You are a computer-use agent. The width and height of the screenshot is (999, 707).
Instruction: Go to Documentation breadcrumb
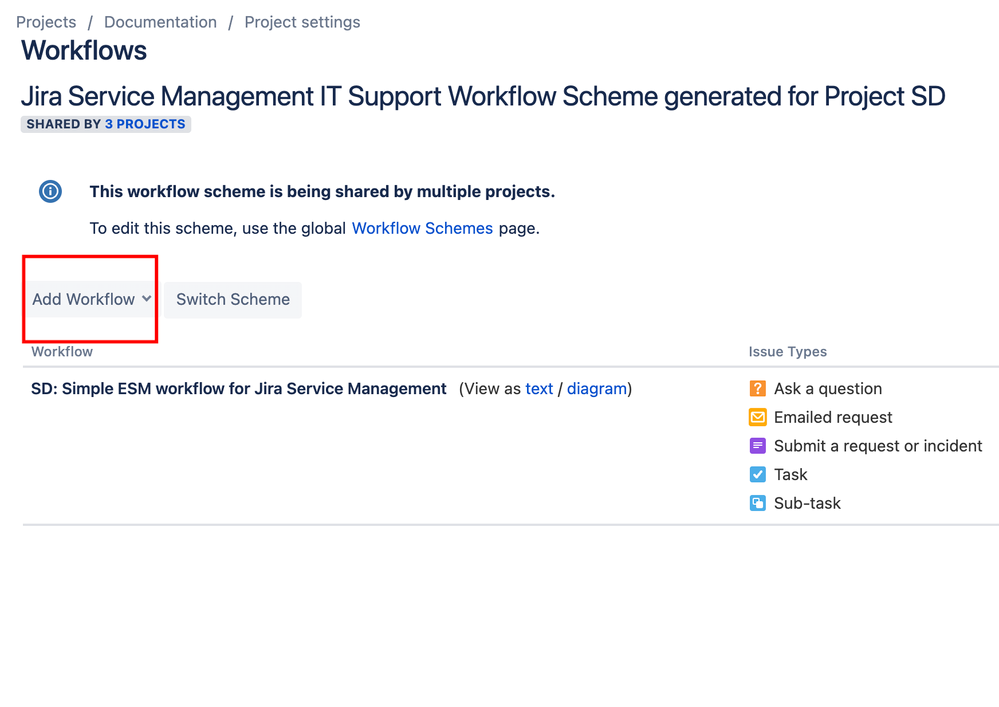161,22
